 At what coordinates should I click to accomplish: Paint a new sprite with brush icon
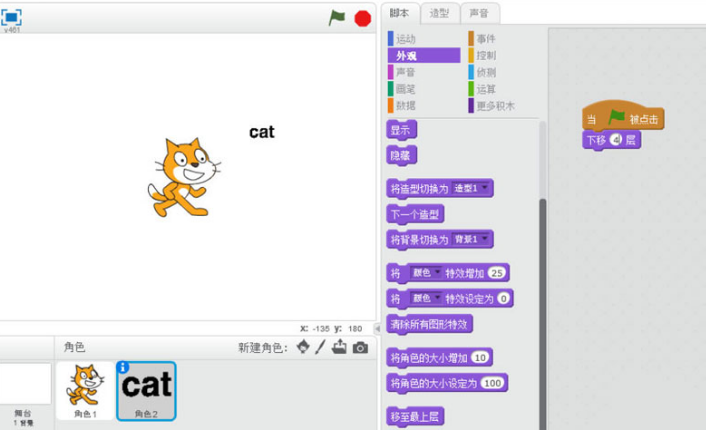[320, 347]
